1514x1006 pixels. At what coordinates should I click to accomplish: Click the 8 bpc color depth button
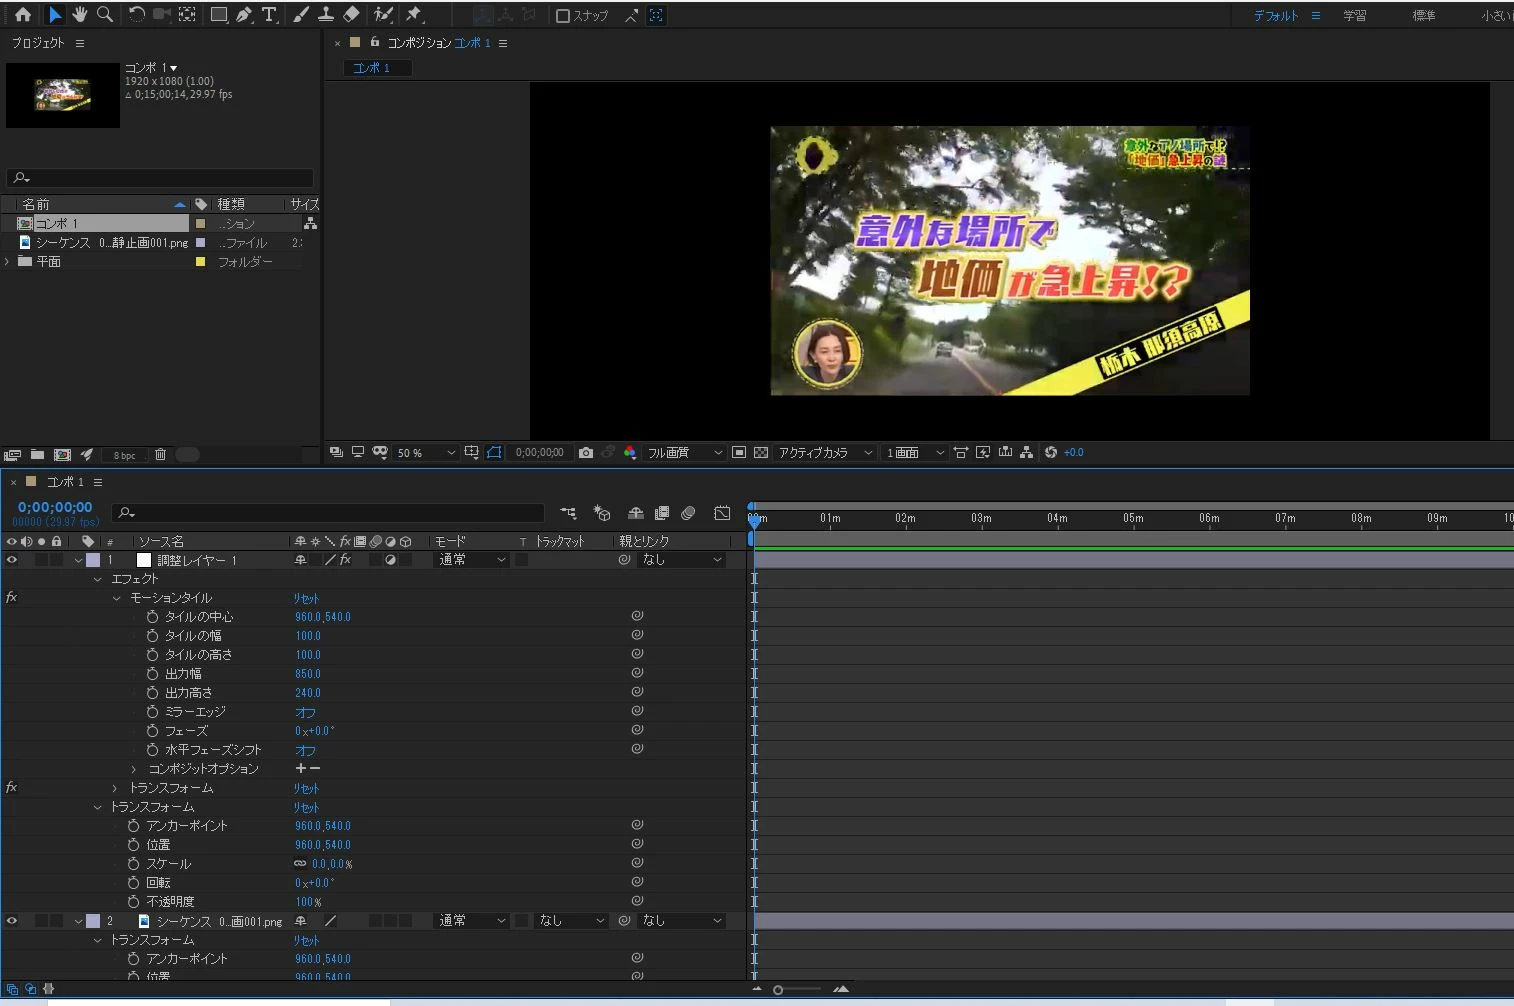125,455
